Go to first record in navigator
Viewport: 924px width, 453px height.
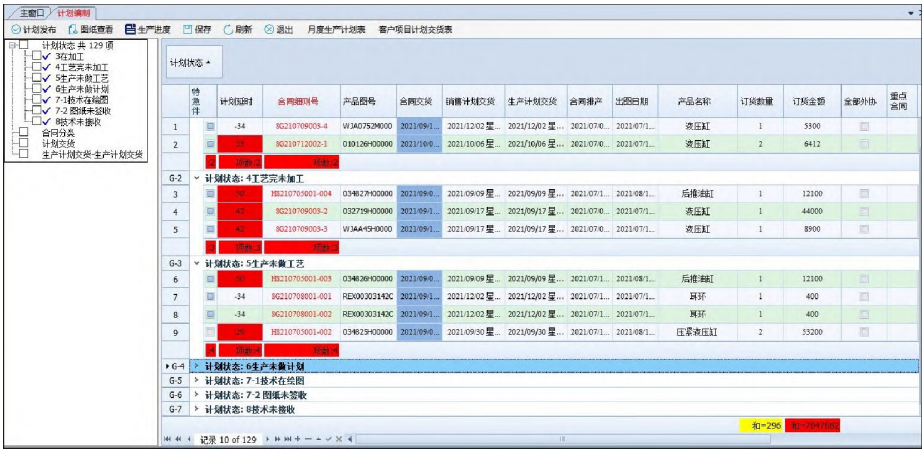point(168,439)
